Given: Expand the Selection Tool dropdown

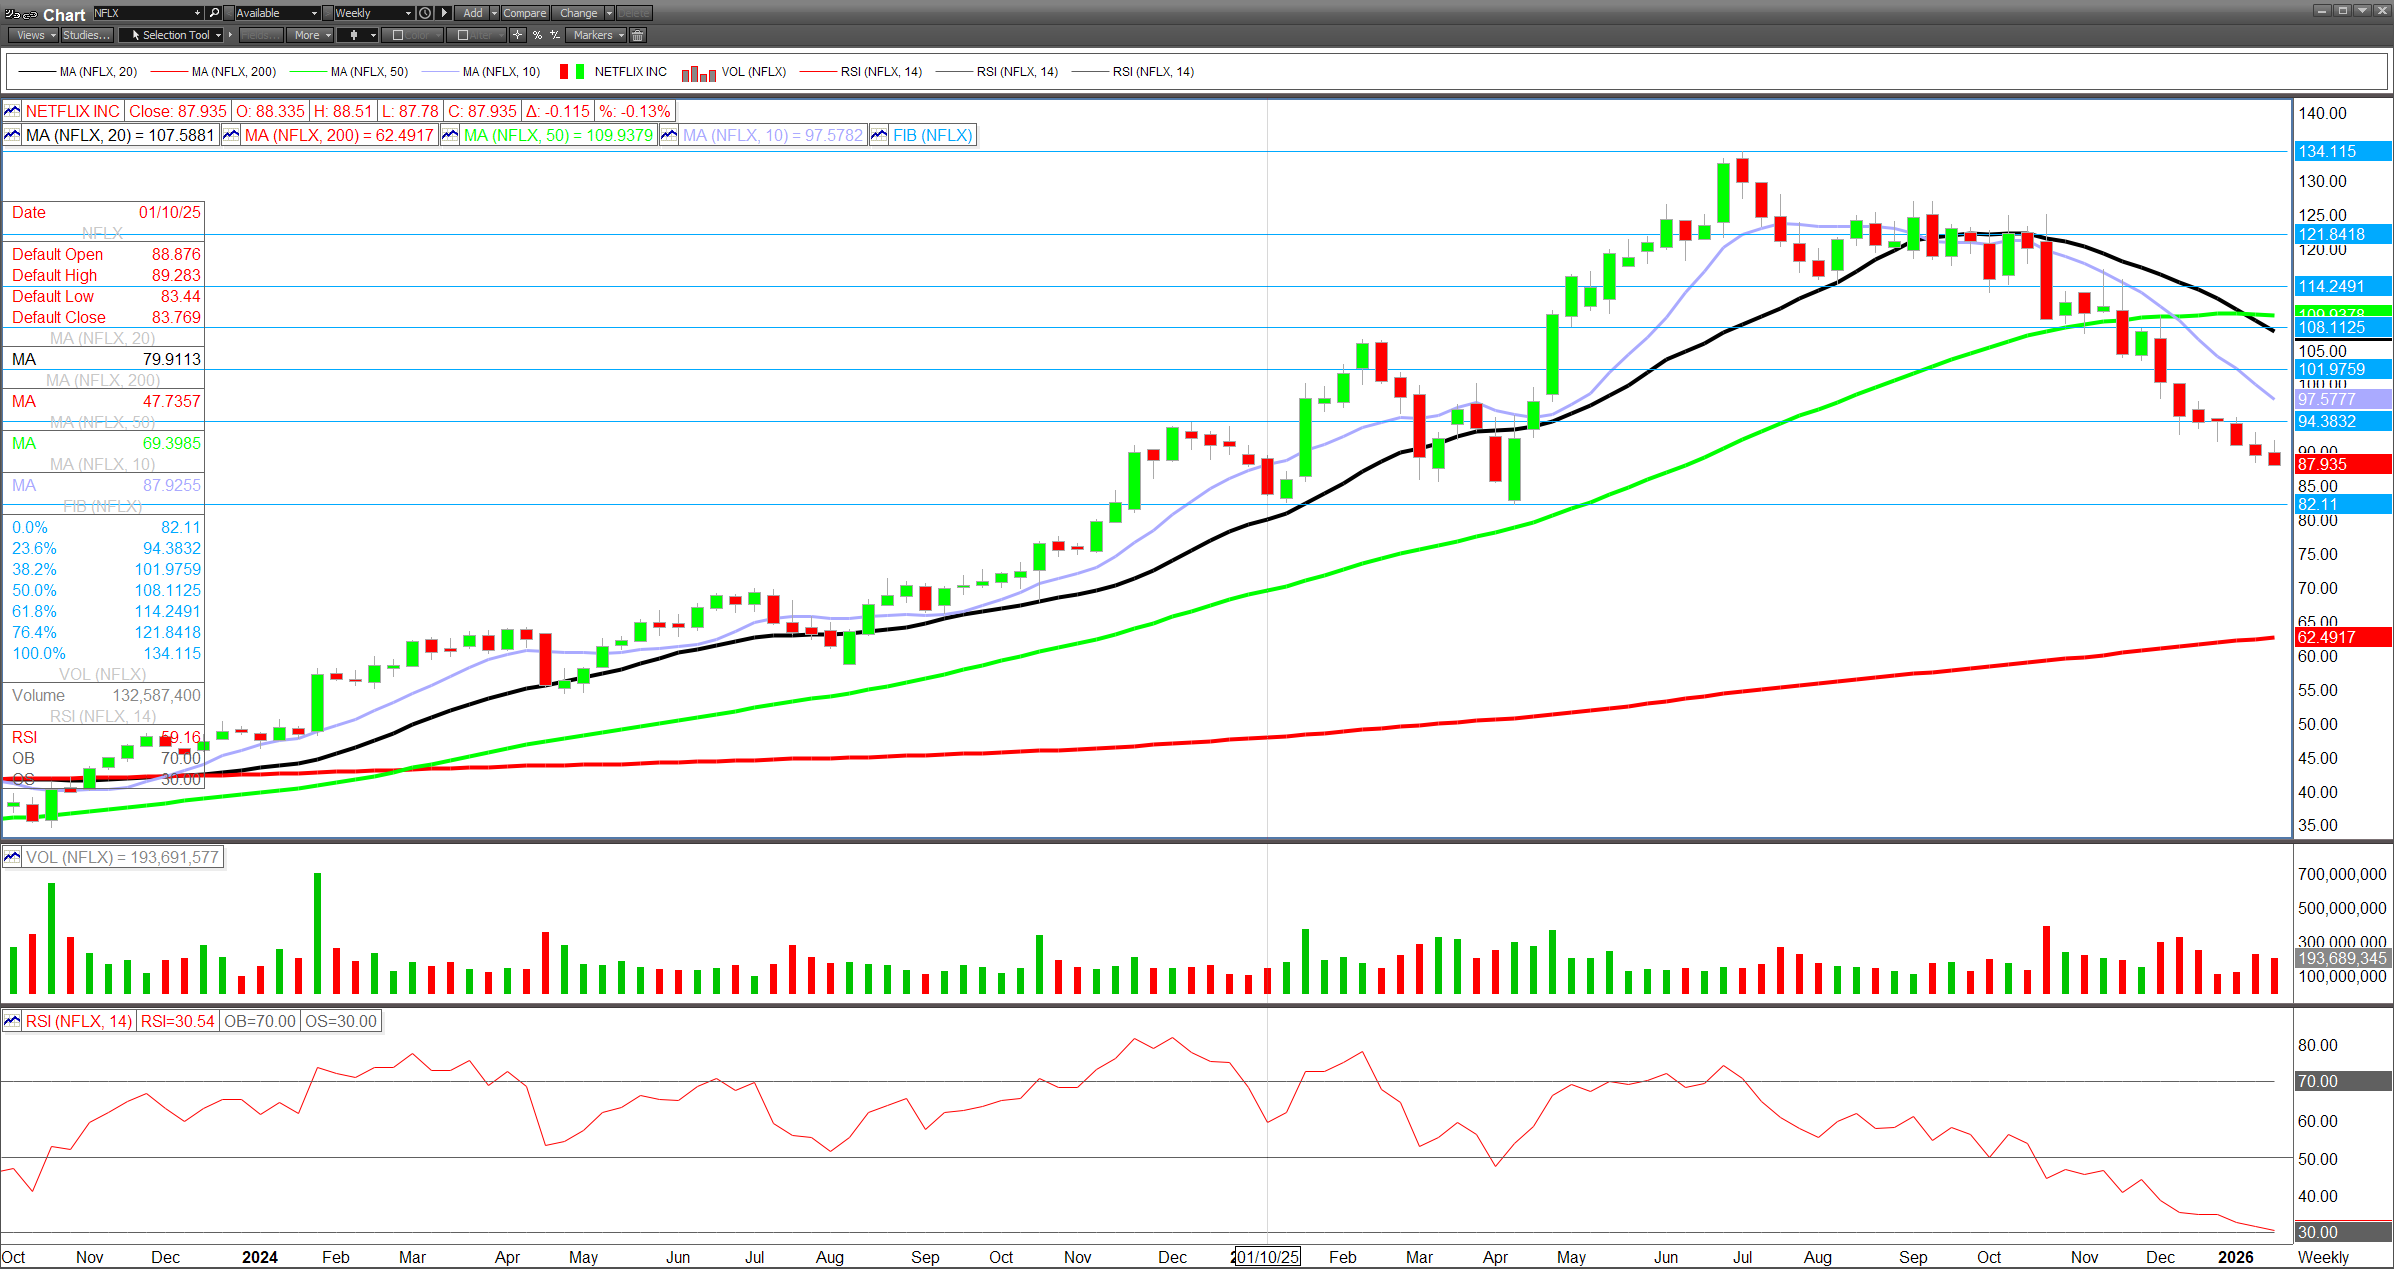Looking at the screenshot, I should click(218, 35).
